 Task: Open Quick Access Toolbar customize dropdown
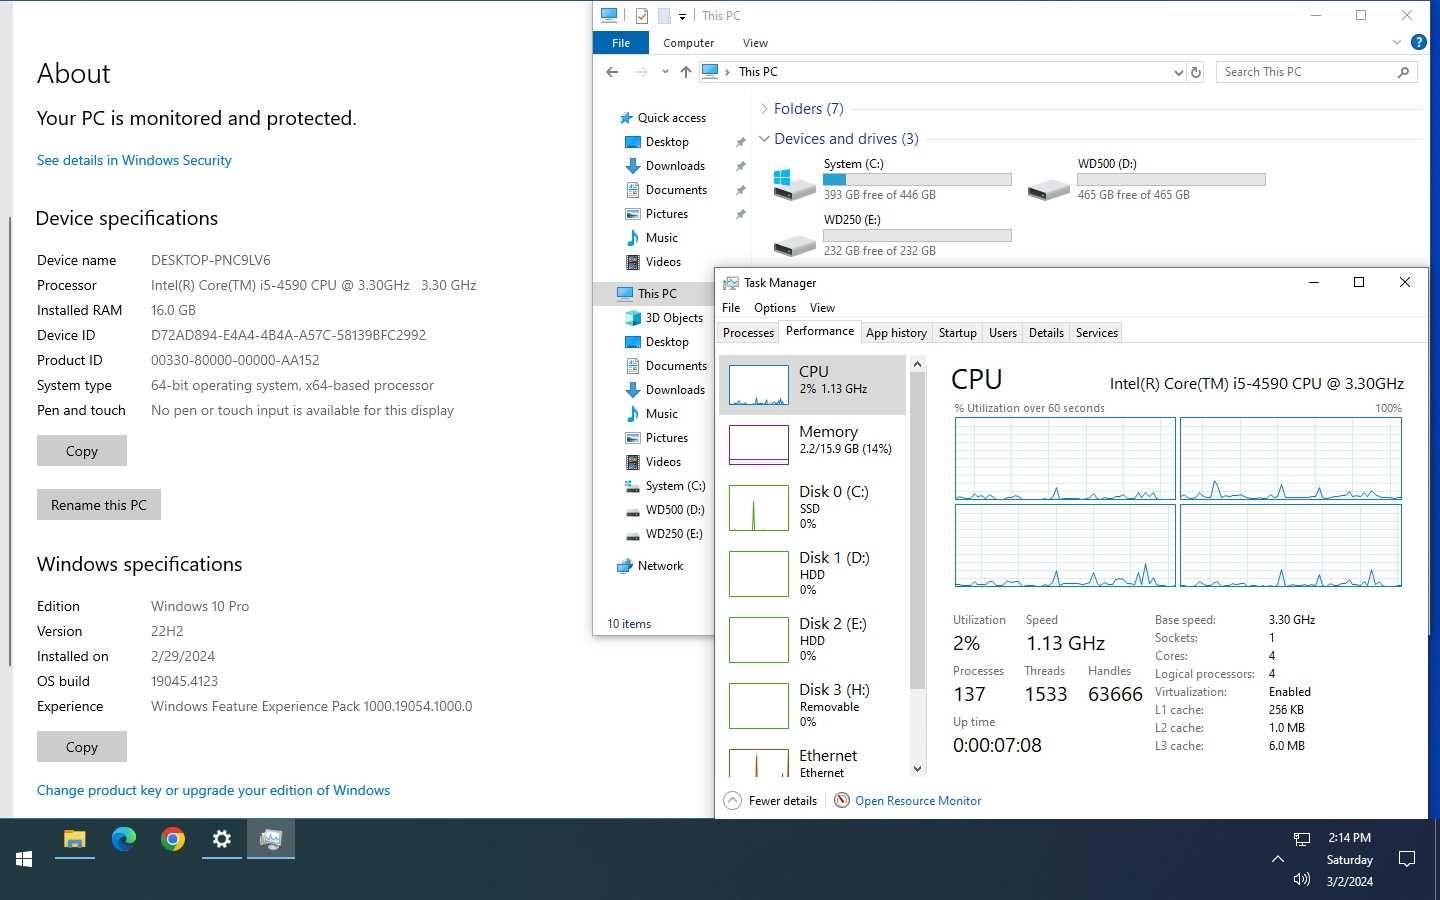pos(682,16)
